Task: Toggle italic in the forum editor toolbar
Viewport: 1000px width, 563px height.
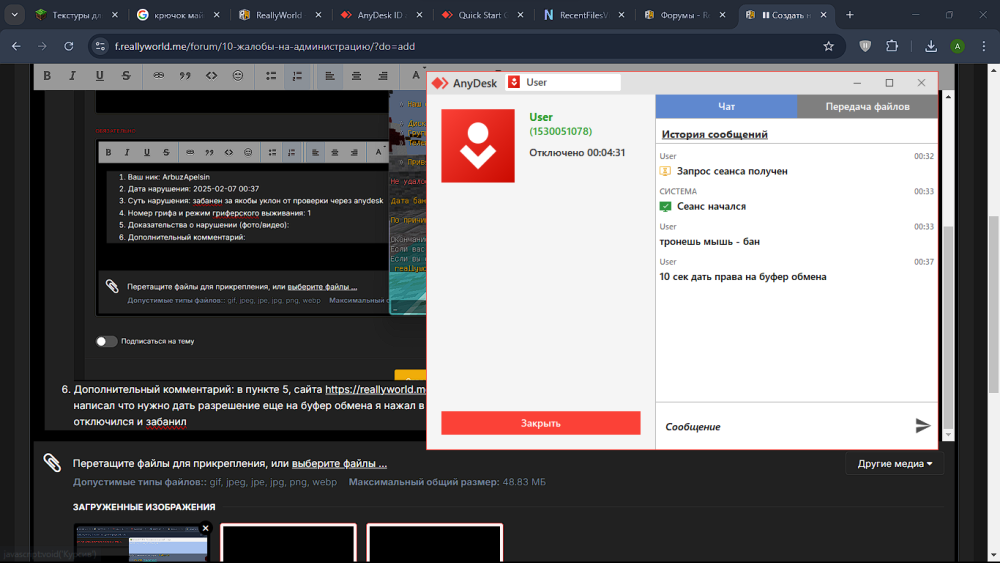Action: [x=73, y=76]
